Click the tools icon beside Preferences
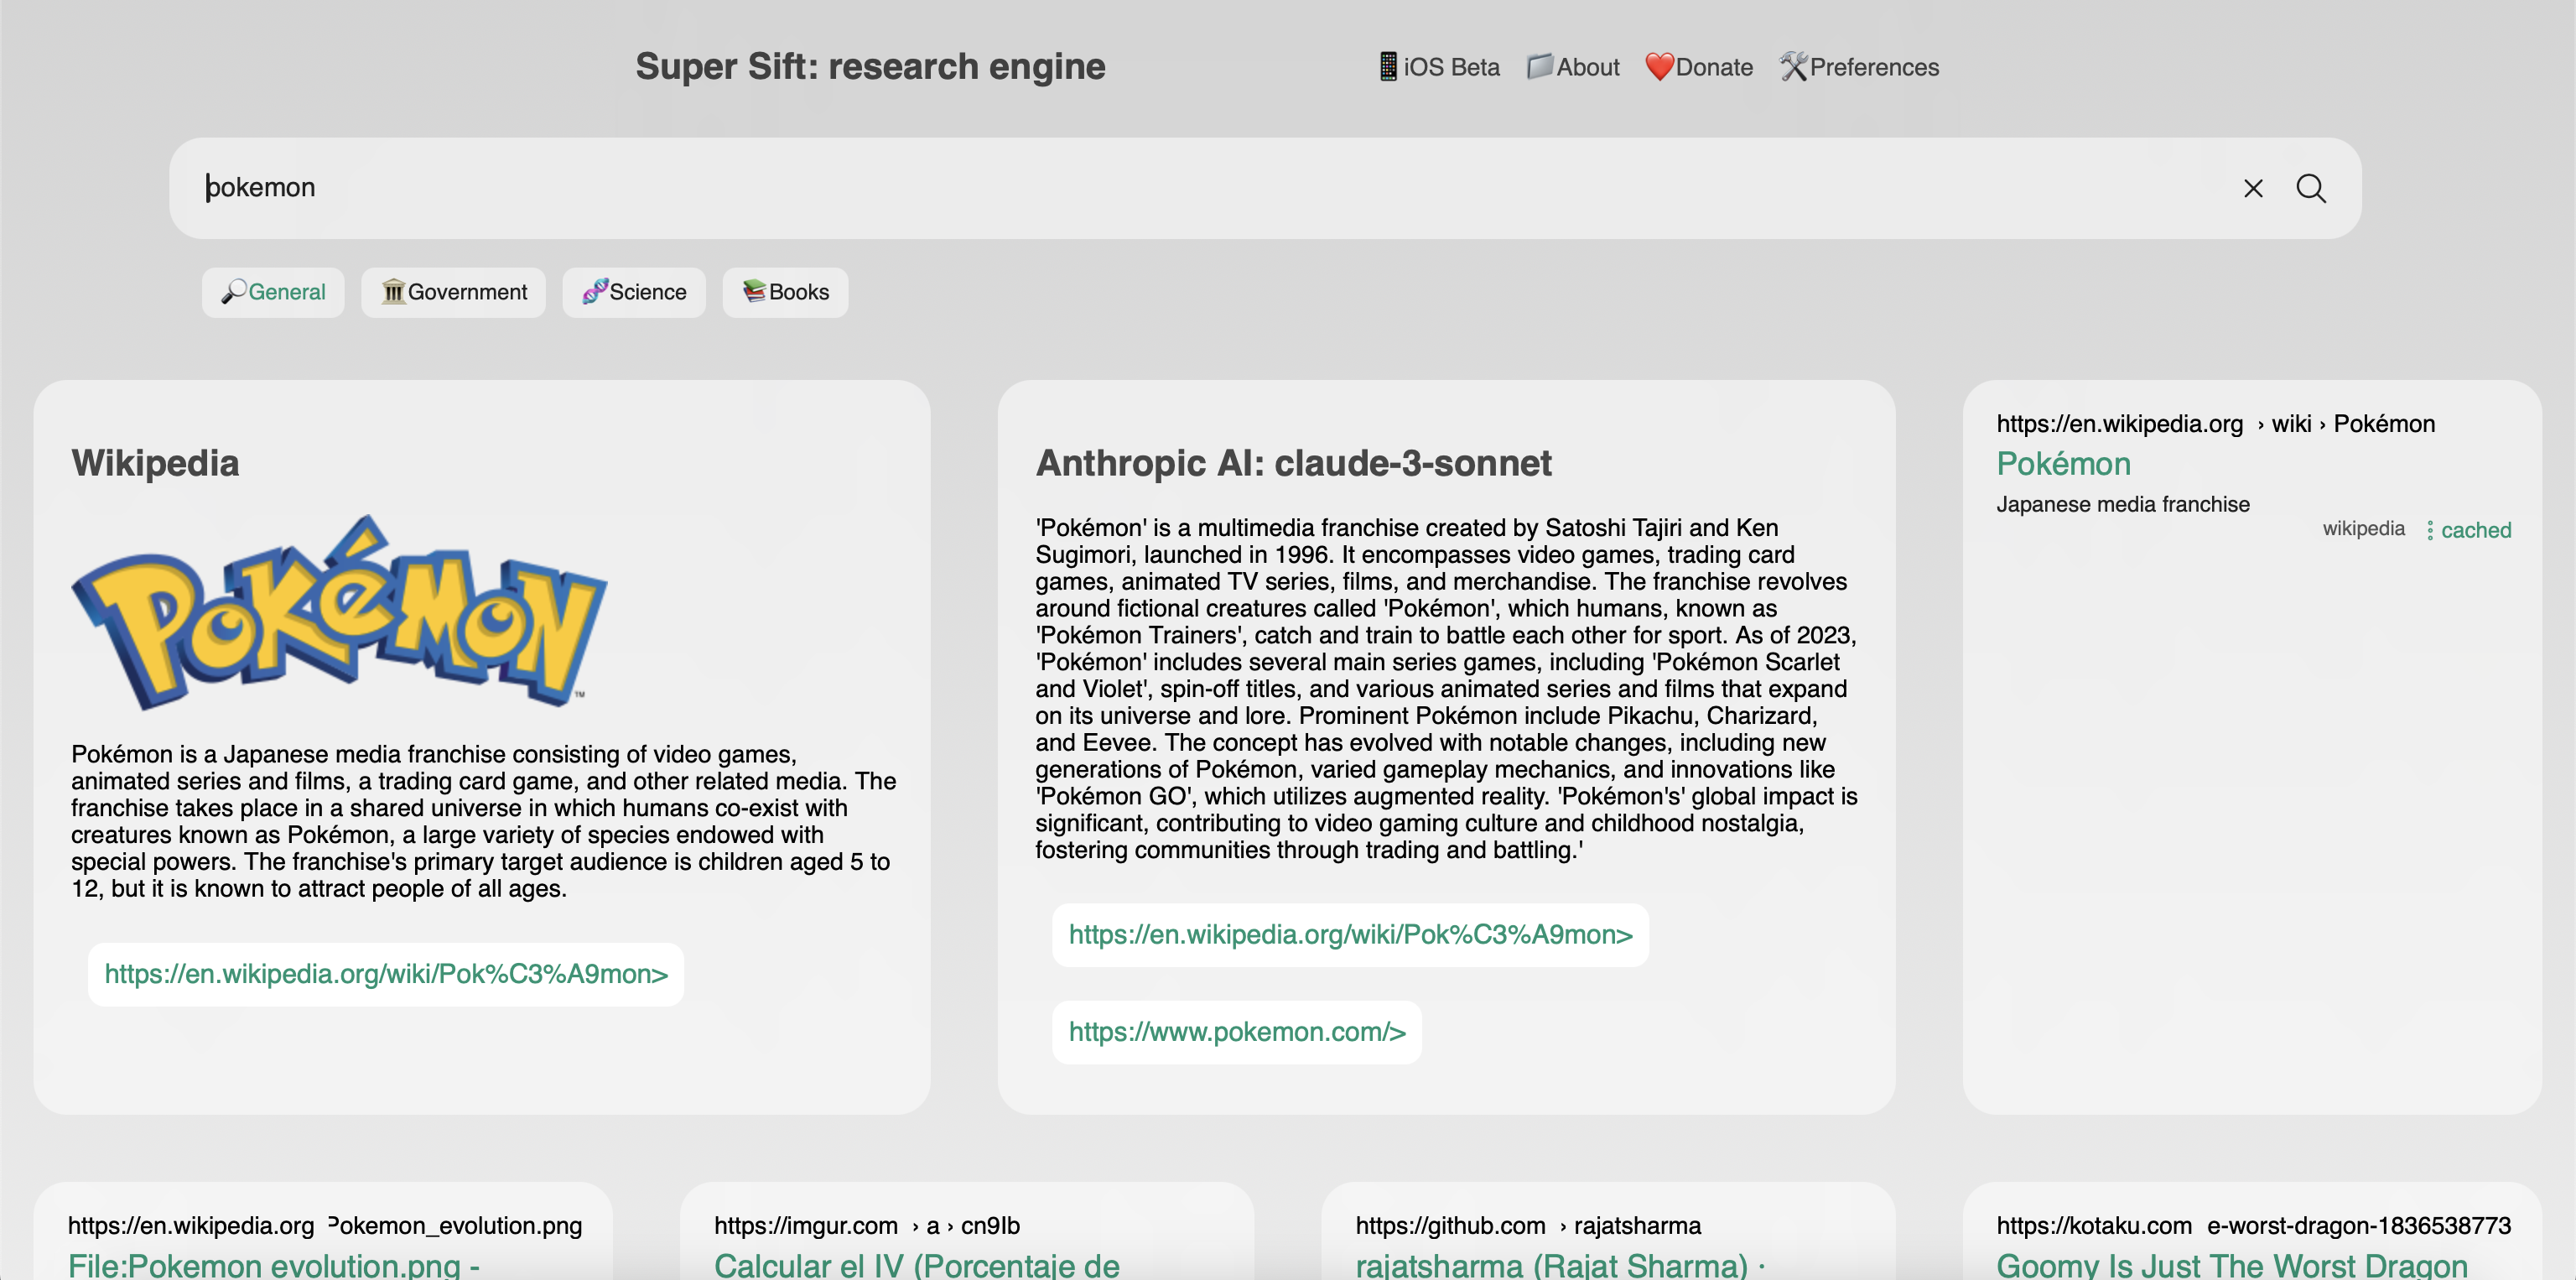 (1793, 67)
